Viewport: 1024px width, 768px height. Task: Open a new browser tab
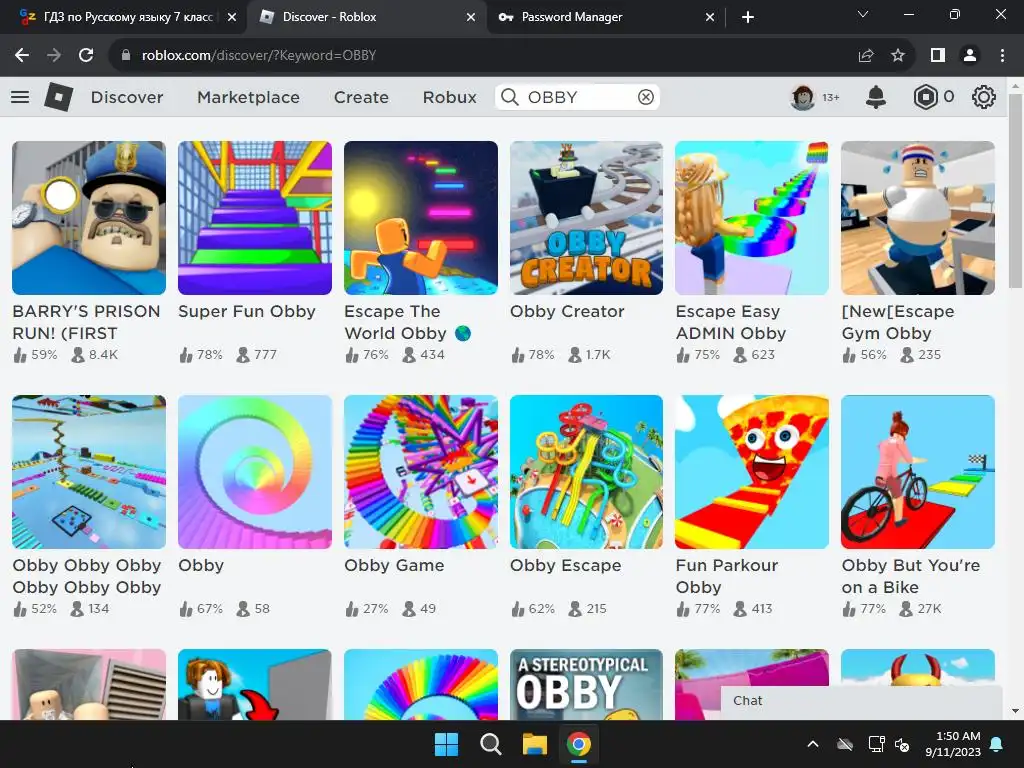tap(748, 17)
